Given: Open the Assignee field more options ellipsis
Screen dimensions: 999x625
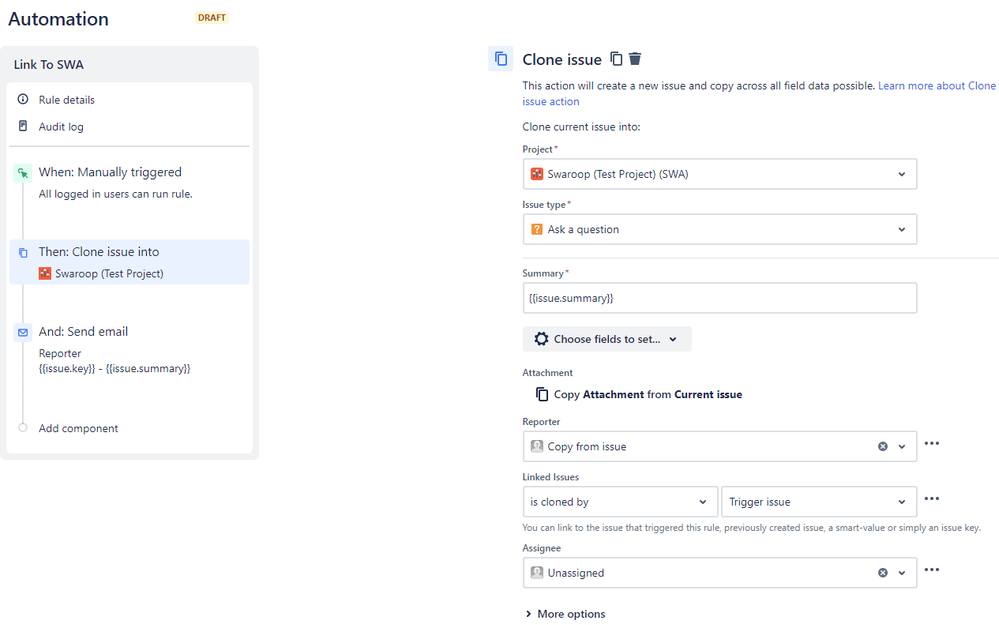Looking at the screenshot, I should (x=931, y=570).
